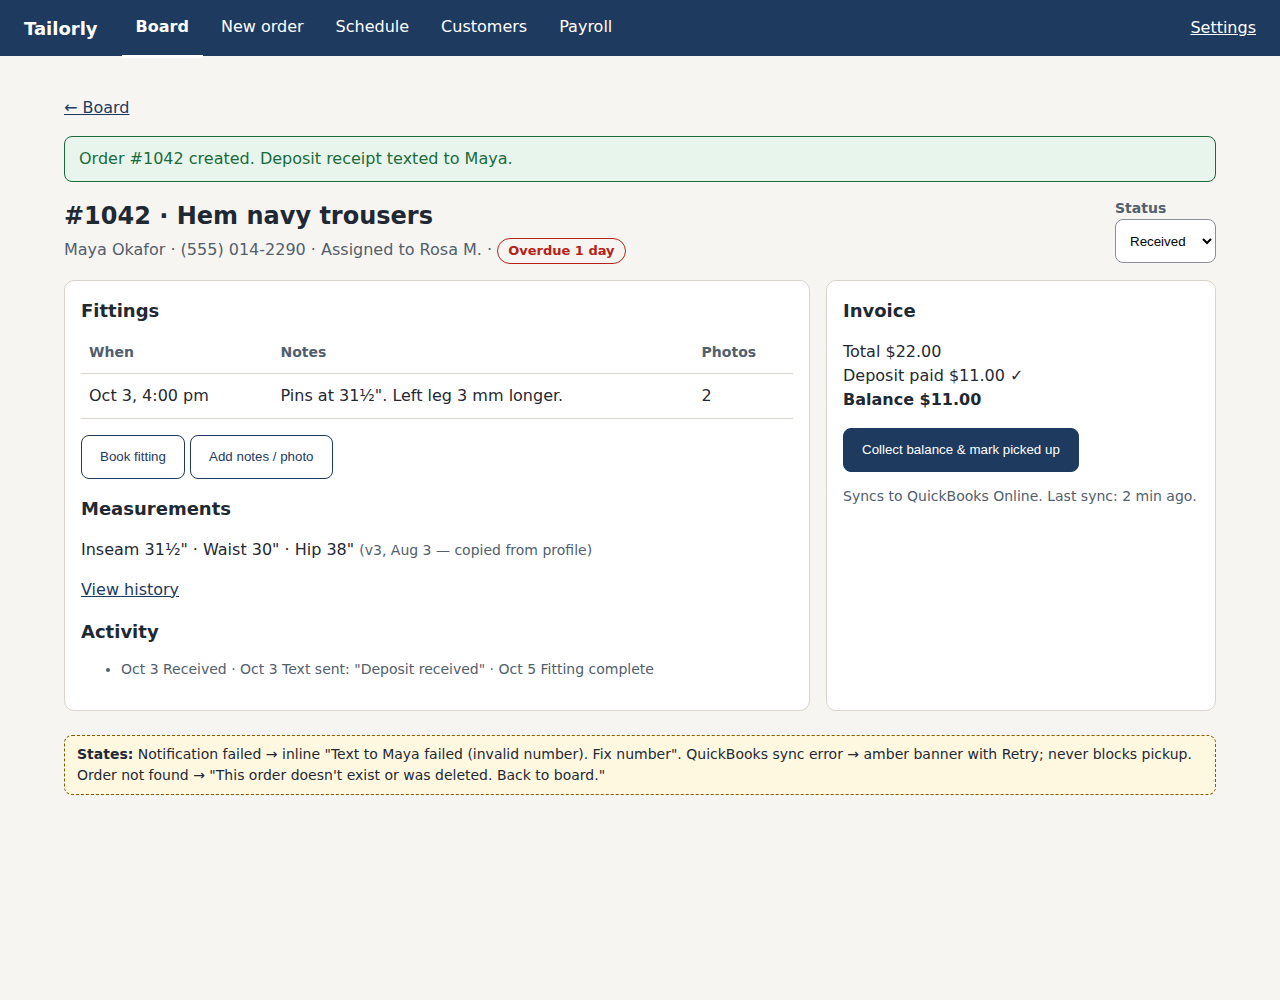Viewport: 1280px width, 1000px height.
Task: Open the Customers tab
Action: click(x=484, y=27)
